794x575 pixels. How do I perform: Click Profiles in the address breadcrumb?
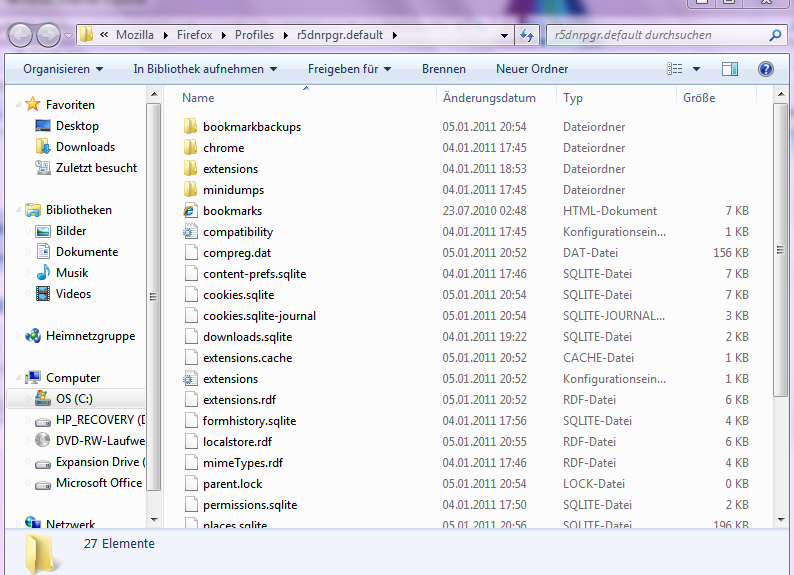254,36
